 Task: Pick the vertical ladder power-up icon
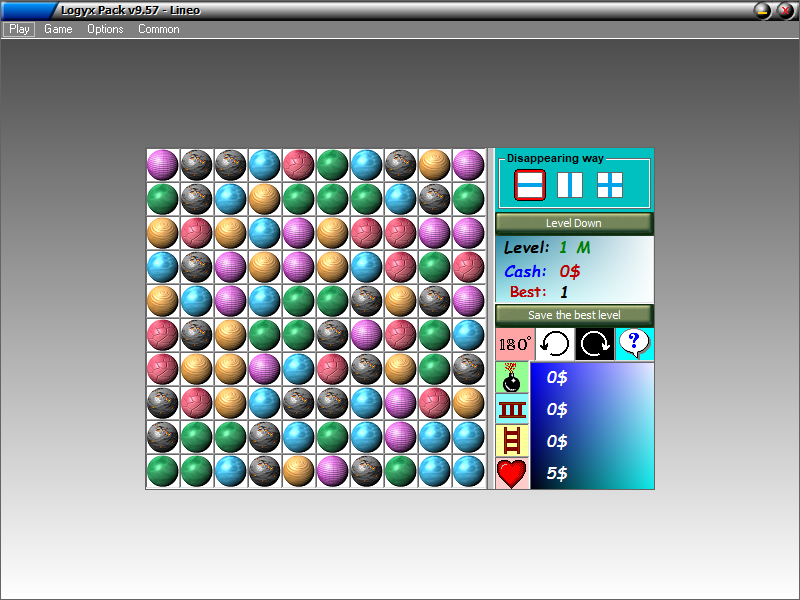(512, 441)
